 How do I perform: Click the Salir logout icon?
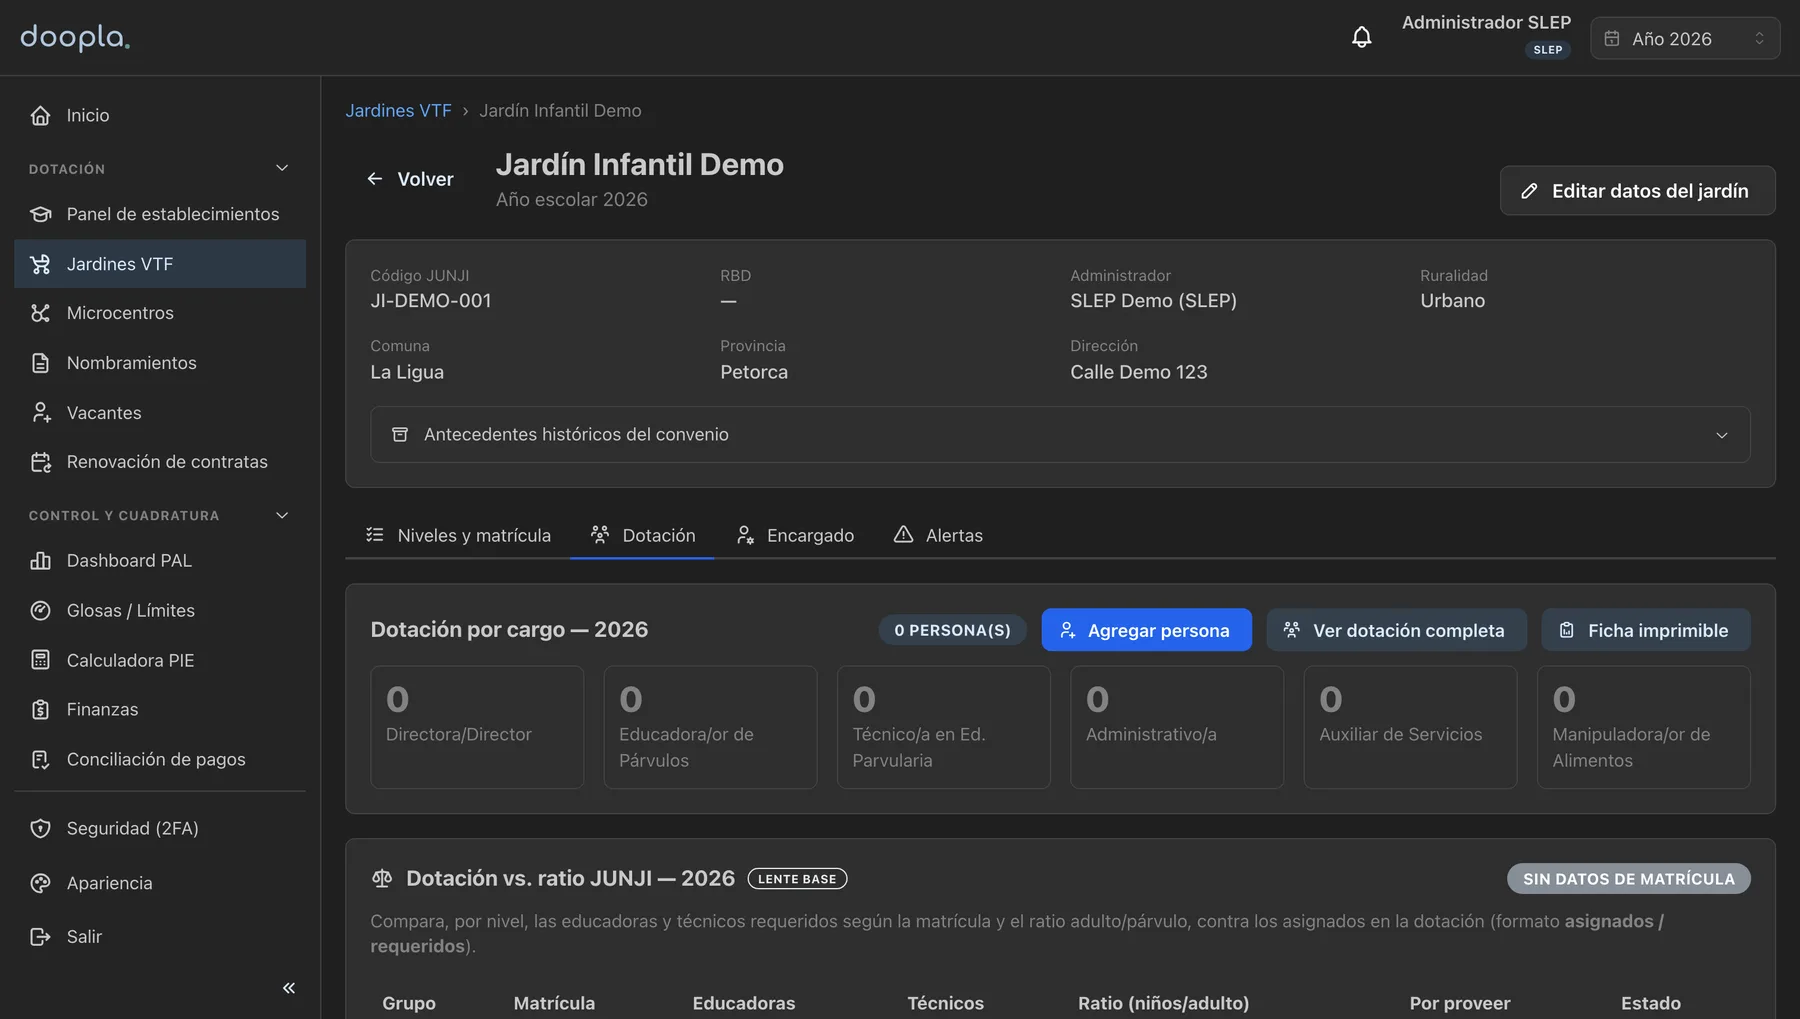tap(40, 937)
